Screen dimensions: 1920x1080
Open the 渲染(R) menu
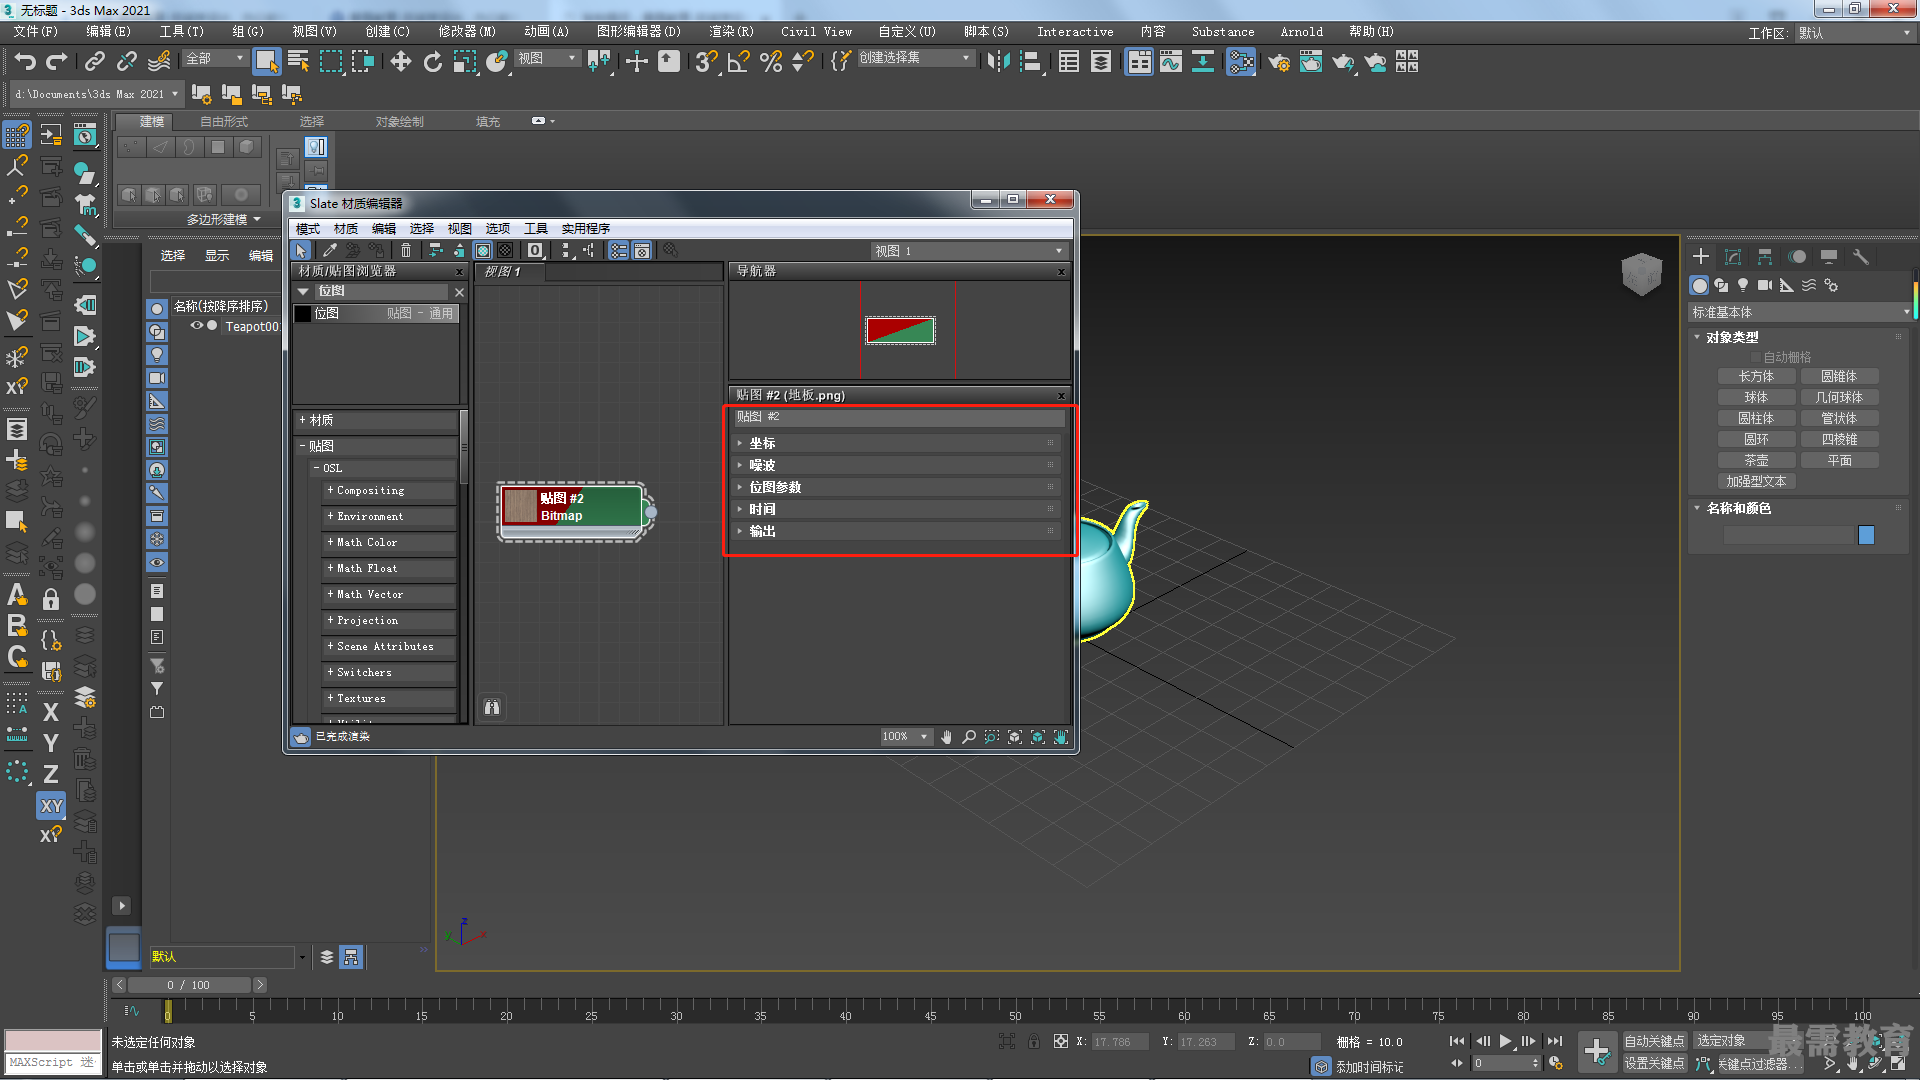point(731,32)
